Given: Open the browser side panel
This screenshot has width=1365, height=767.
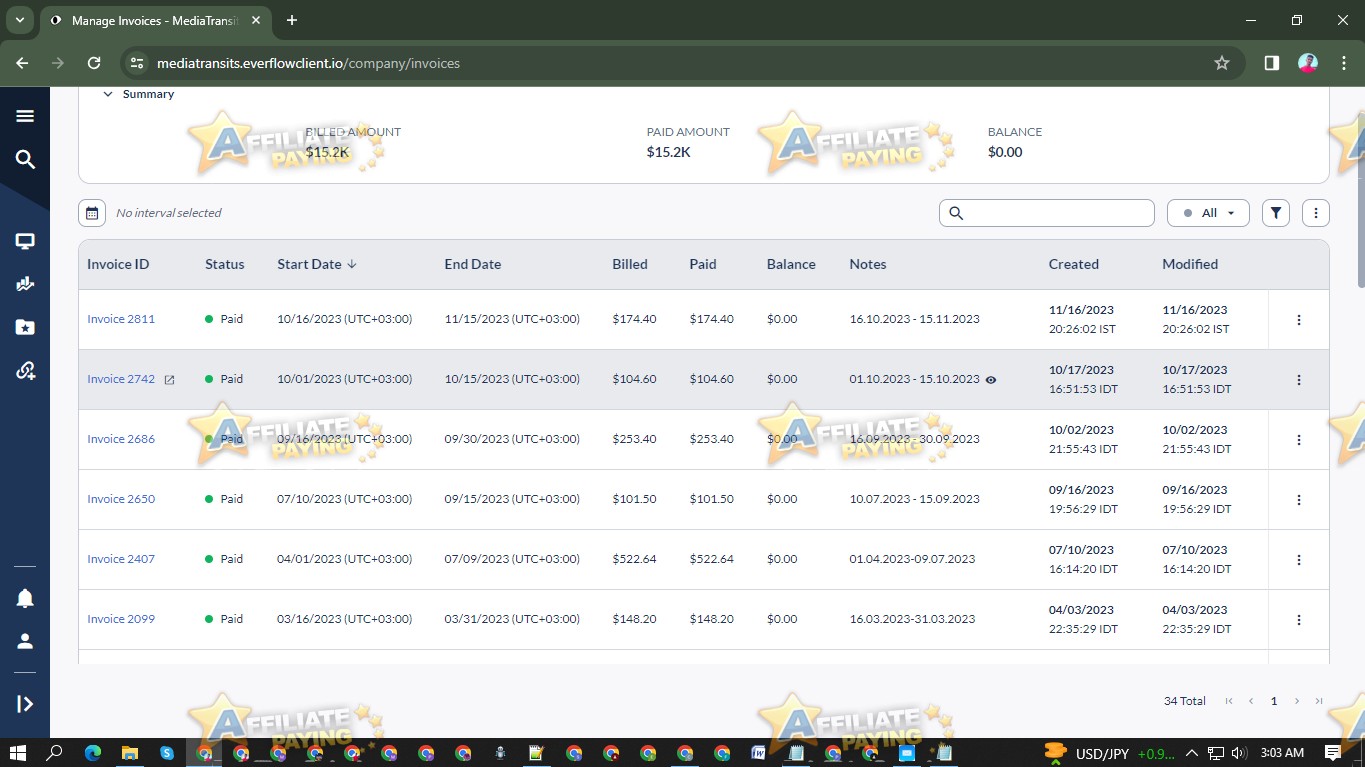Looking at the screenshot, I should 1271,63.
